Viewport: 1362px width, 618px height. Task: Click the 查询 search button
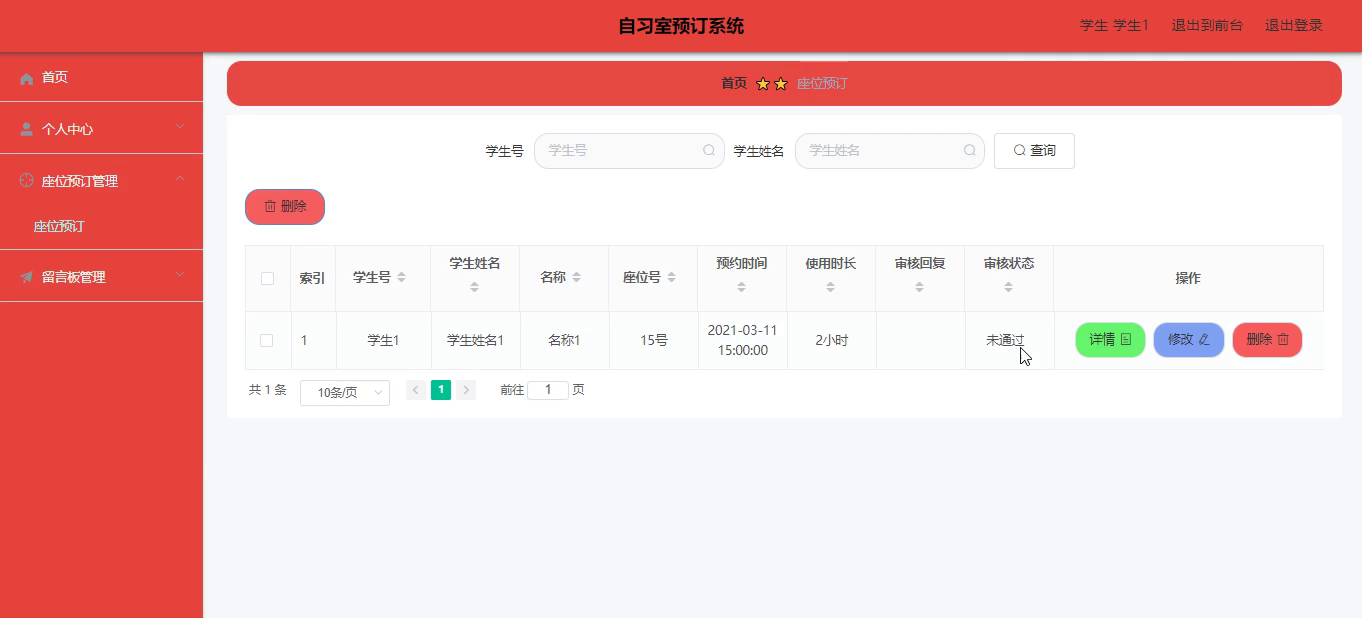tap(1034, 151)
